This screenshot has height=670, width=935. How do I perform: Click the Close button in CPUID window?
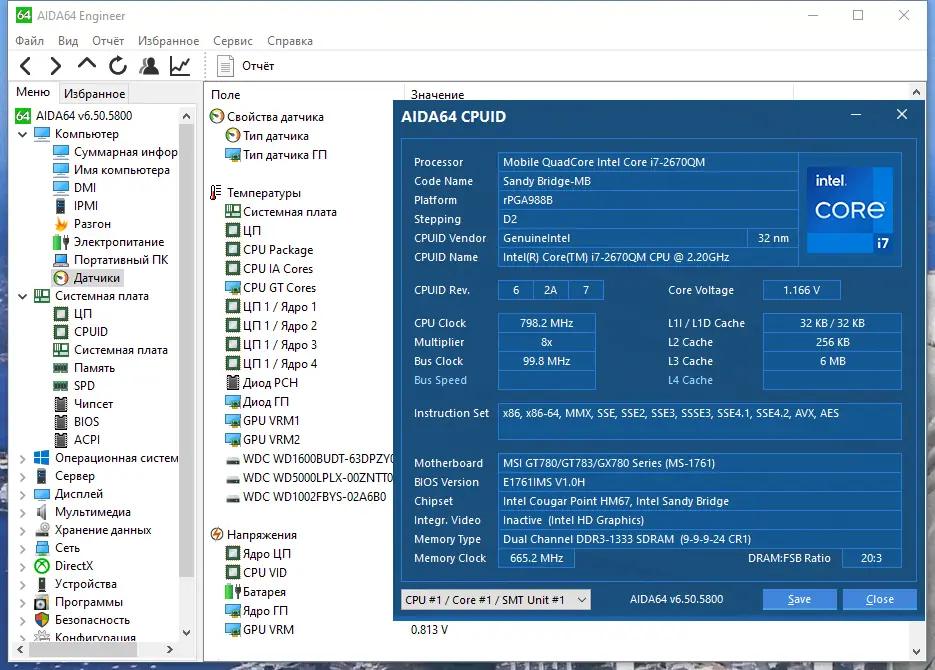pyautogui.click(x=880, y=599)
